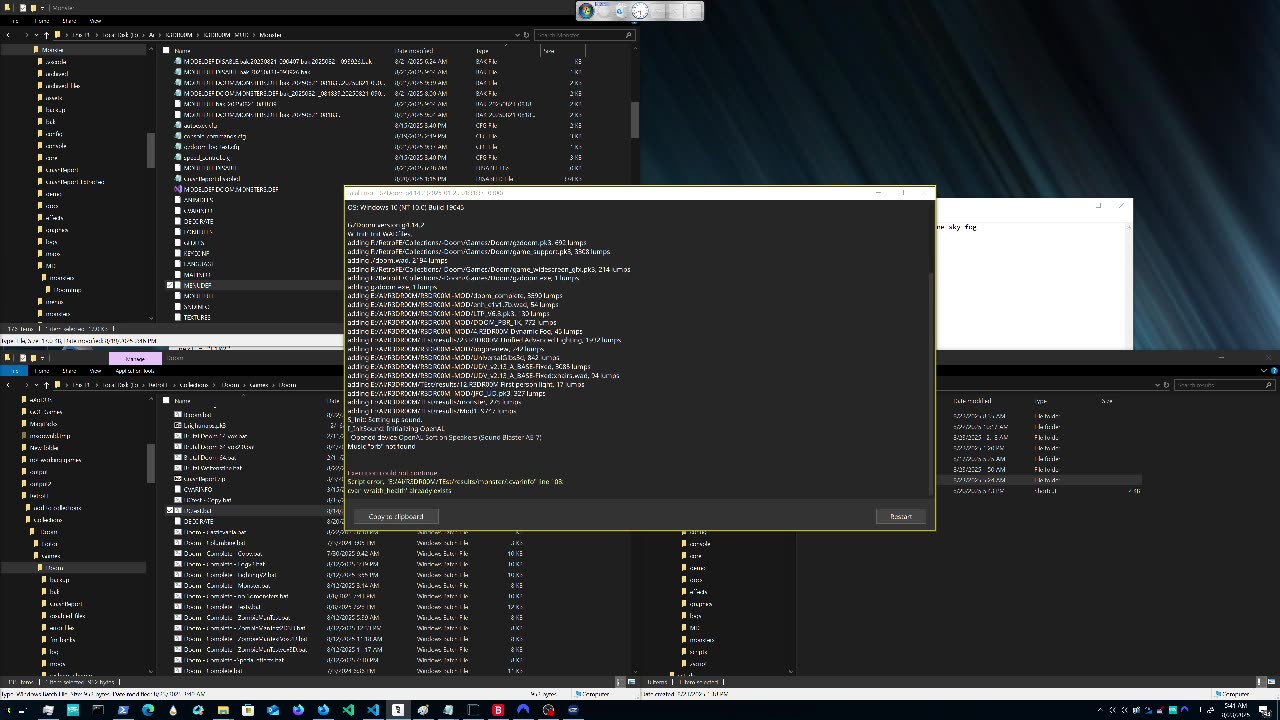
Task: Select the CVARINFO file in the Doom folder window
Action: (x=198, y=490)
